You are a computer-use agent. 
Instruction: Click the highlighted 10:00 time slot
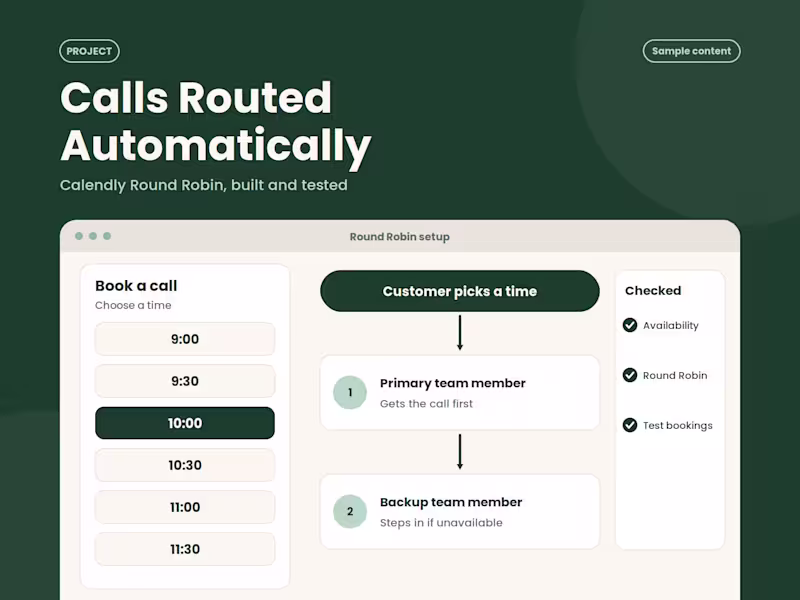tap(185, 423)
